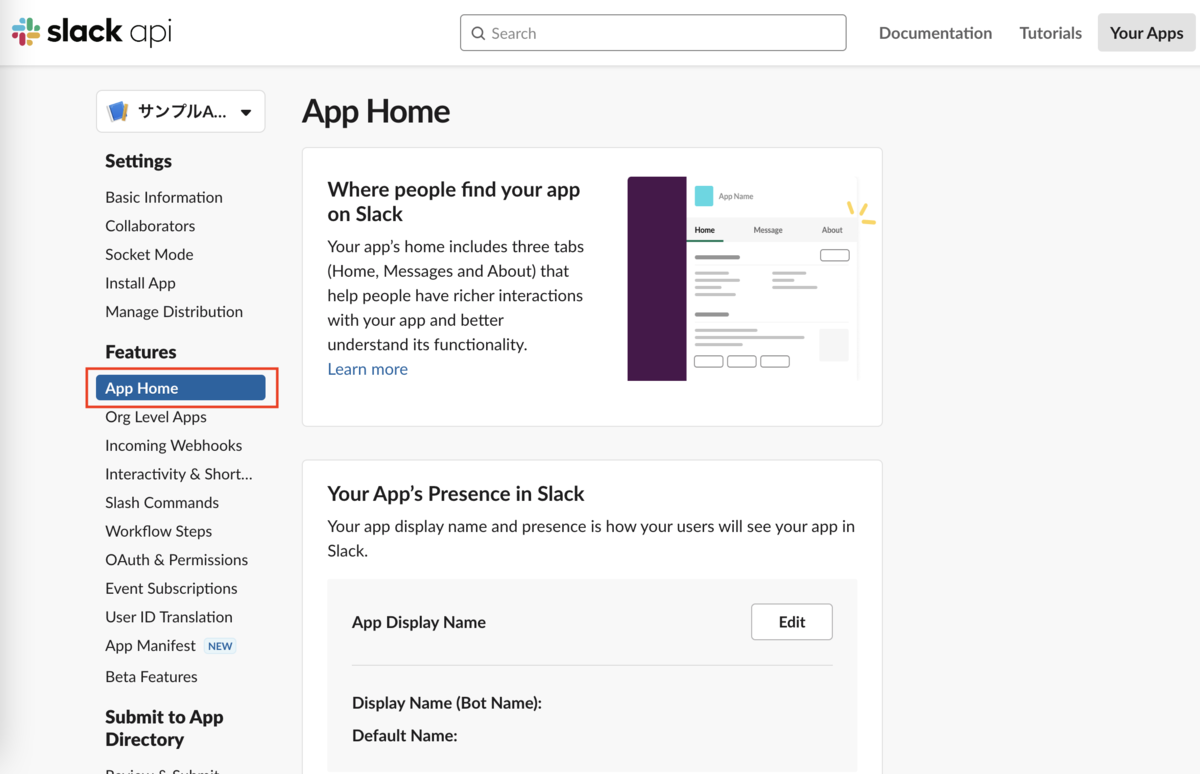Screen dimensions: 1200x774
Task: Edit the App Display Name
Action: pos(791,622)
